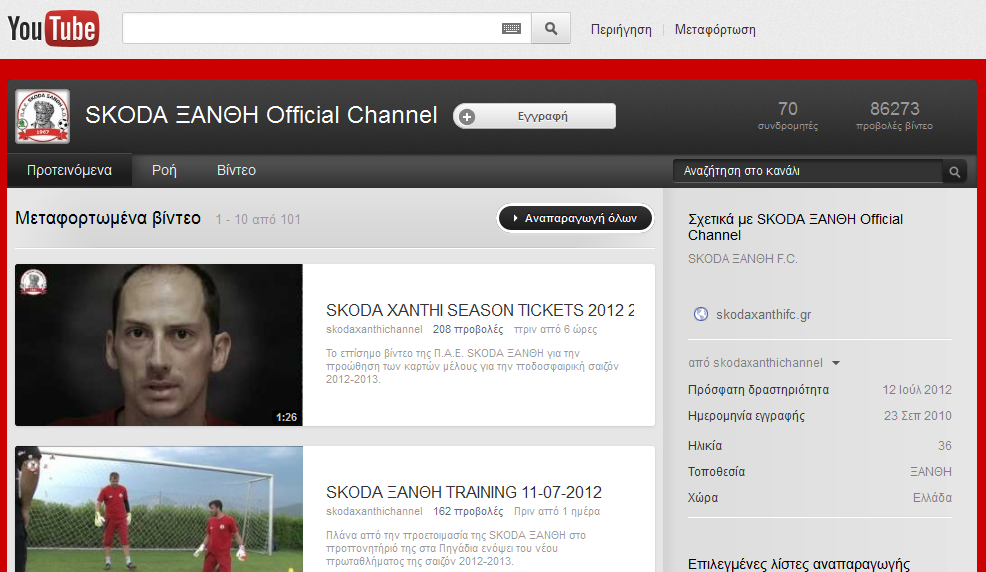Image resolution: width=986 pixels, height=572 pixels.
Task: Click the SKODA Xanthi channel avatar
Action: tap(42, 116)
